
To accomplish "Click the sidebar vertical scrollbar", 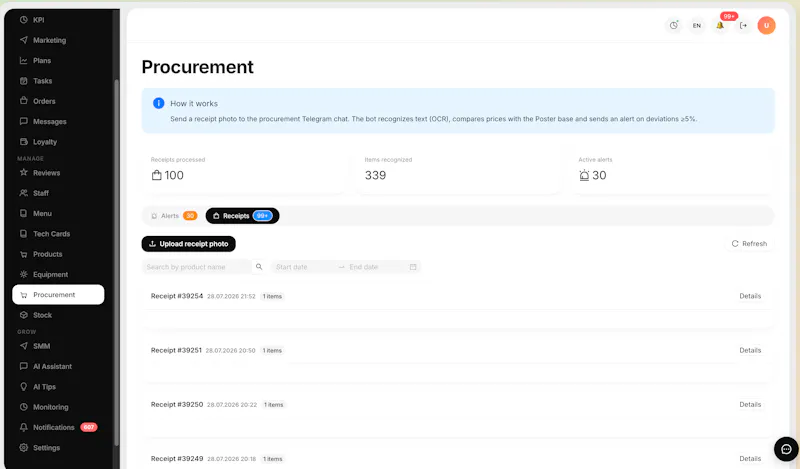I will (116, 263).
